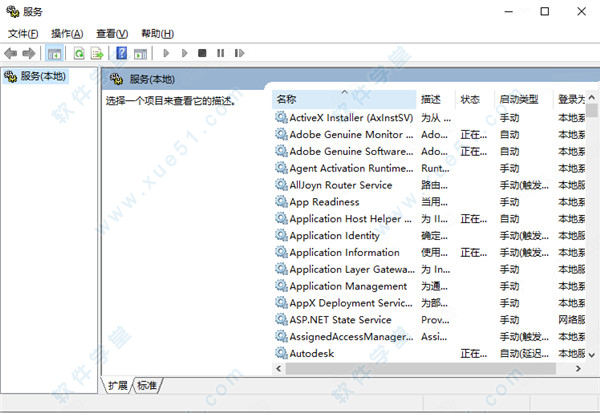The height and width of the screenshot is (413, 600).
Task: Click the vertical scrollbar down arrow
Action: coord(592,355)
